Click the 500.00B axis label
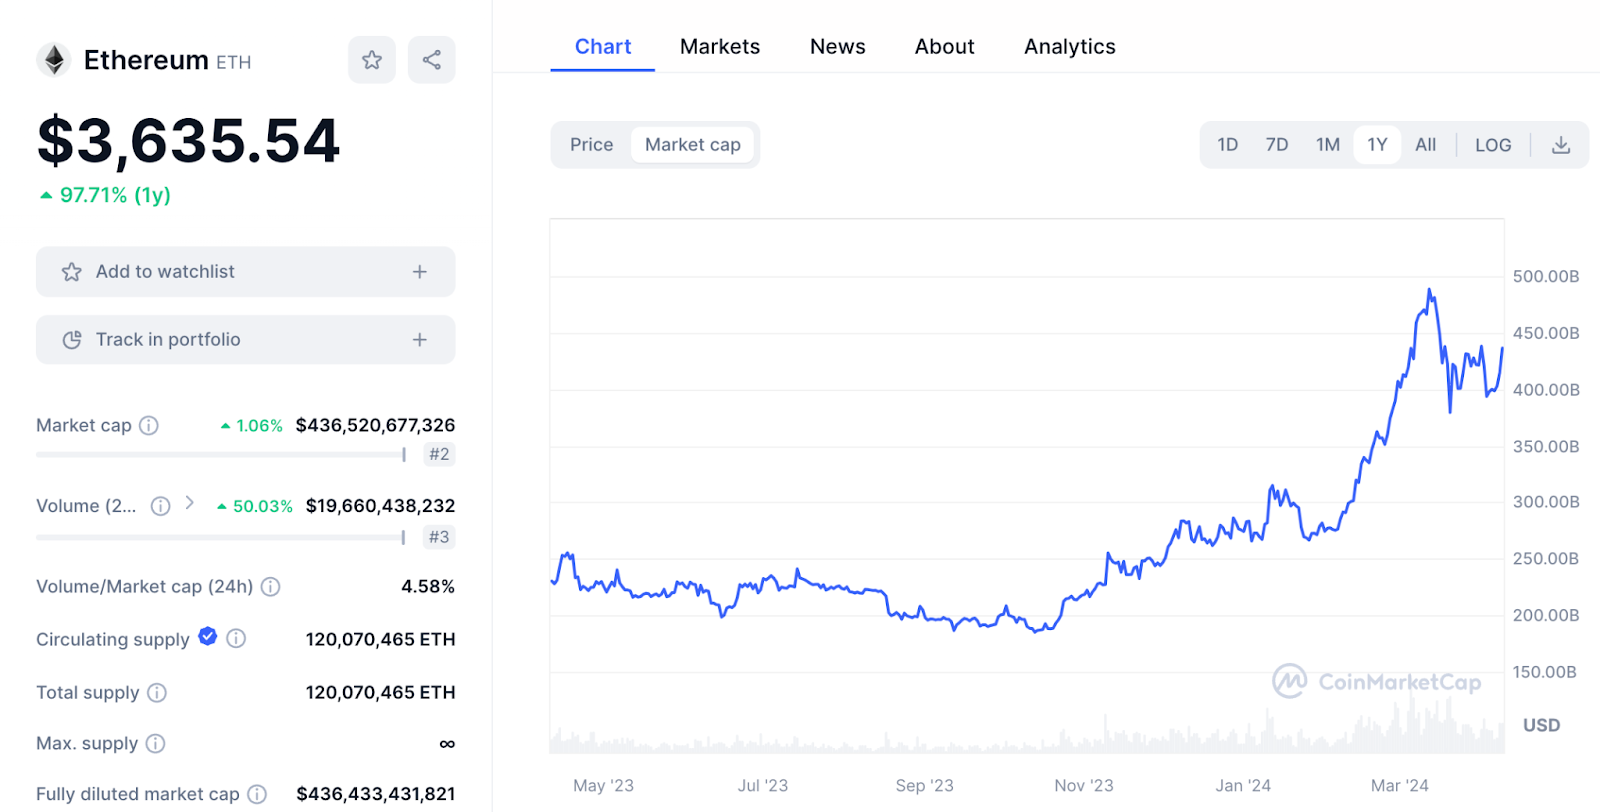 pos(1546,276)
